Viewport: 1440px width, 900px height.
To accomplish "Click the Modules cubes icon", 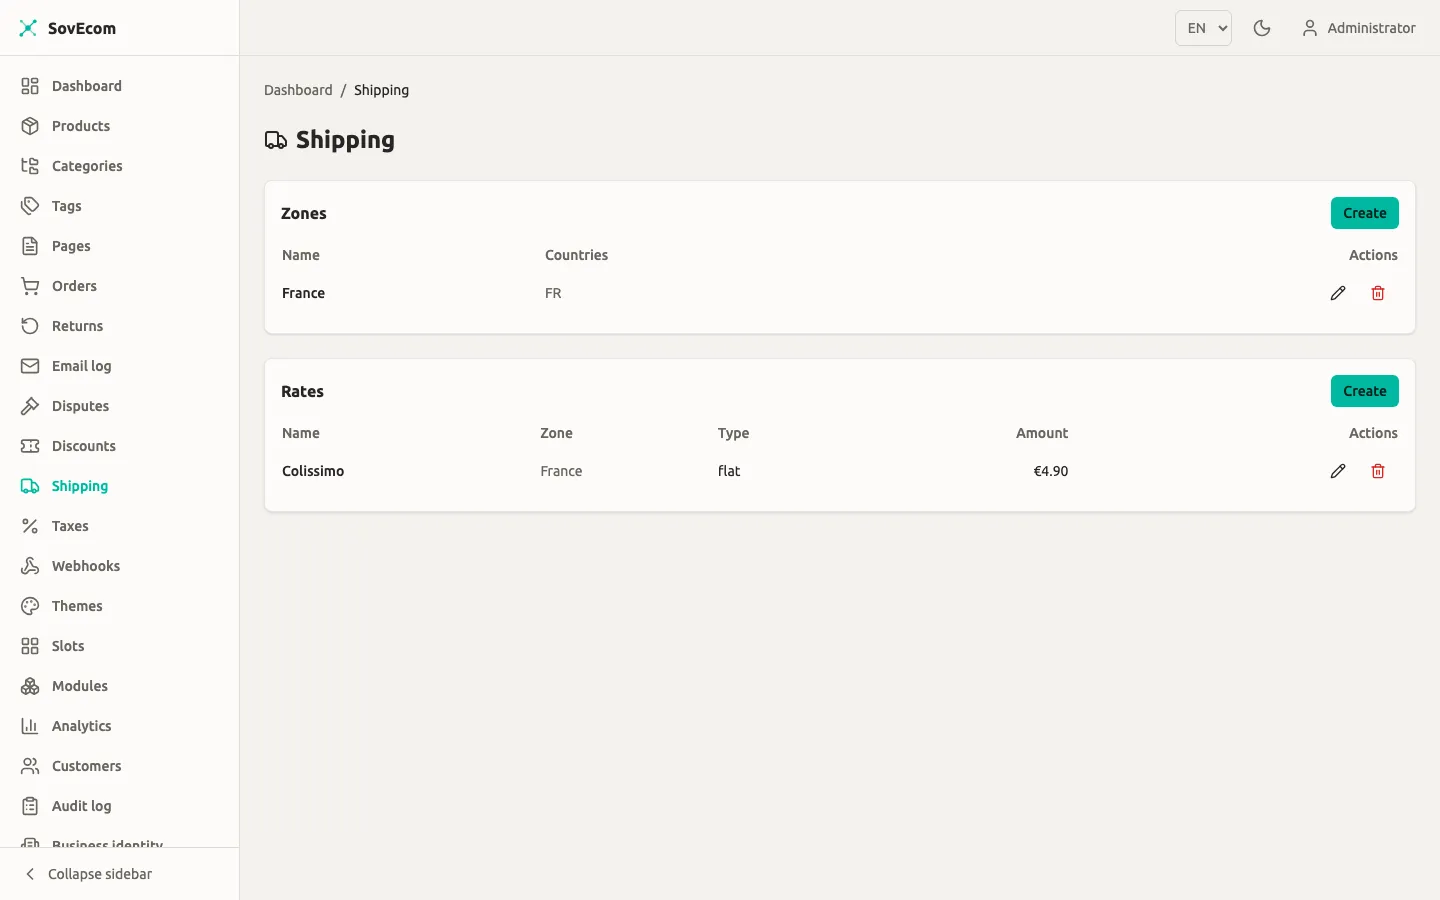I will click(30, 686).
